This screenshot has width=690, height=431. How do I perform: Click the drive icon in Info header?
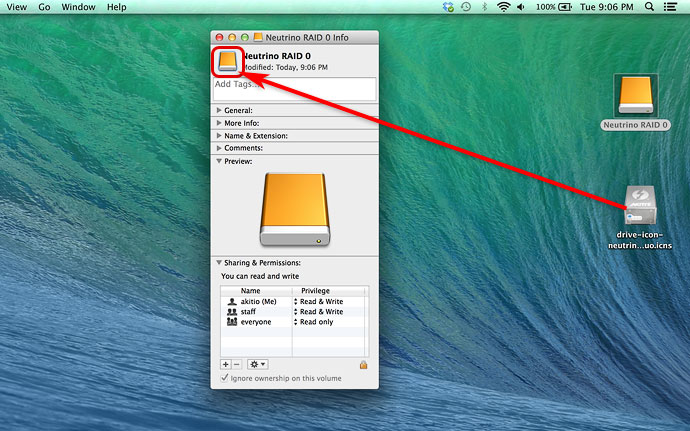(227, 61)
